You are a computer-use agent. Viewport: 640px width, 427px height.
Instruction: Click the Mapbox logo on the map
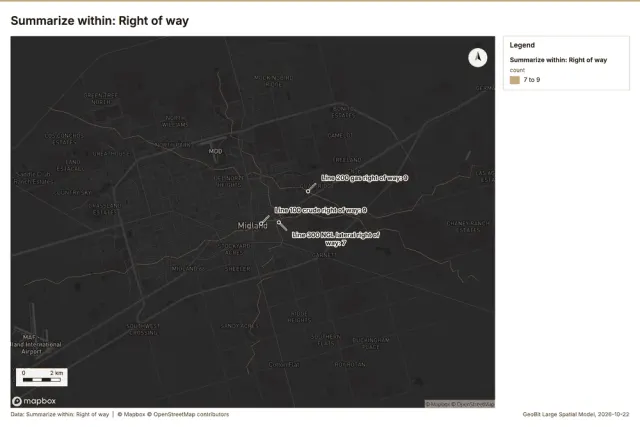point(34,401)
